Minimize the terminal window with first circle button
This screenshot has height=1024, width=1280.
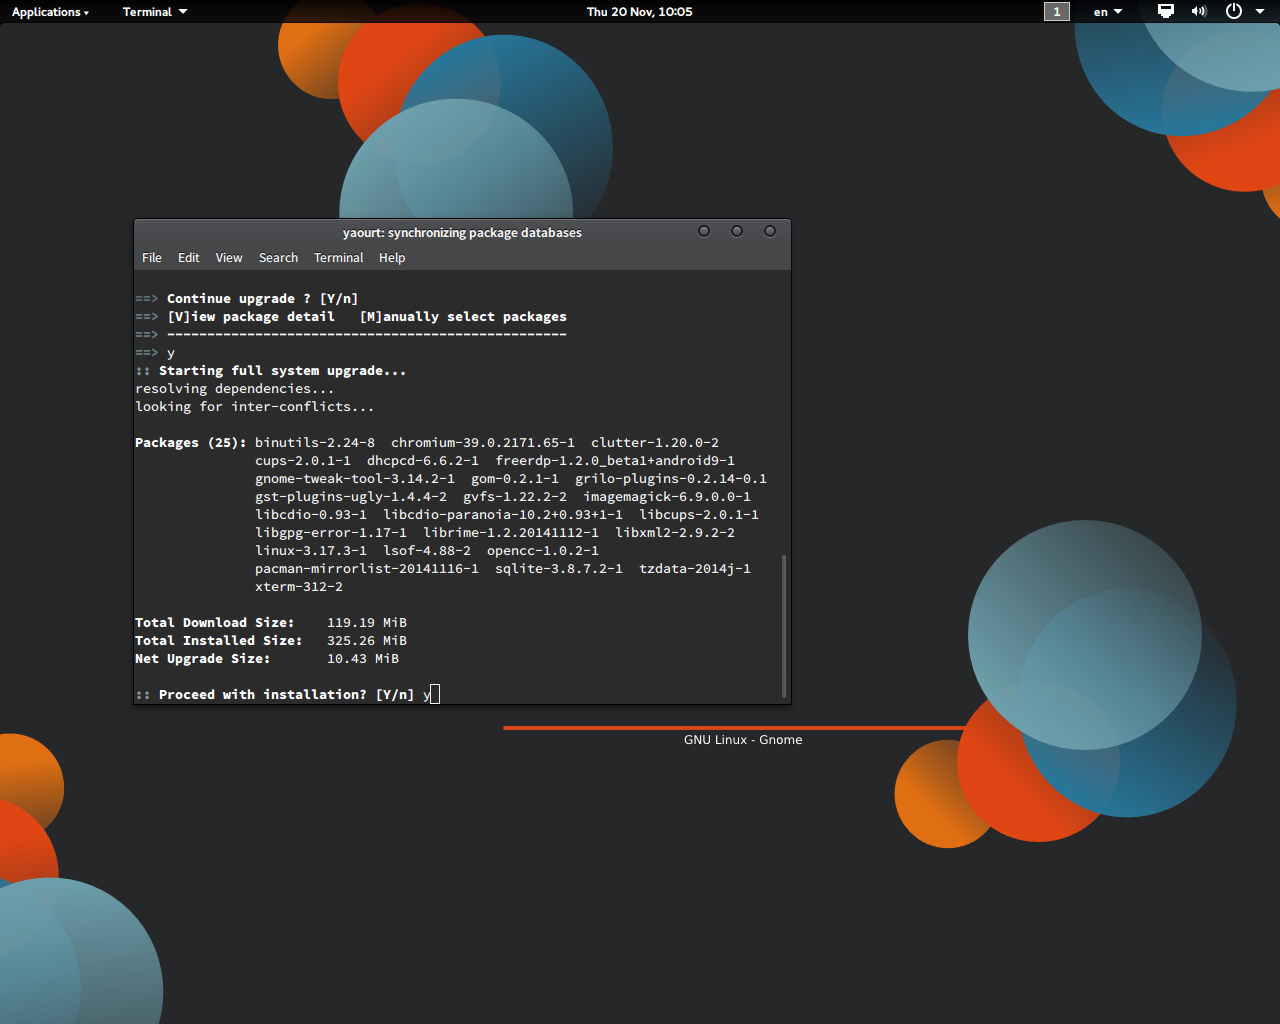(704, 231)
